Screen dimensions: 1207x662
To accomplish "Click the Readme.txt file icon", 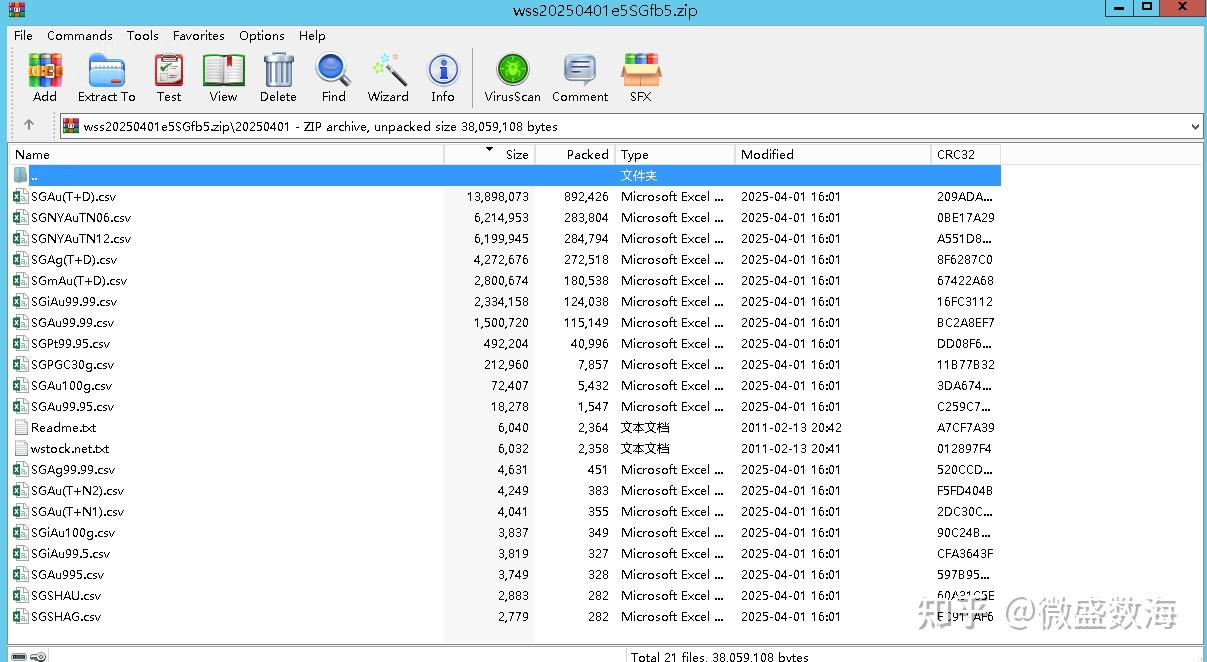I will tap(21, 427).
